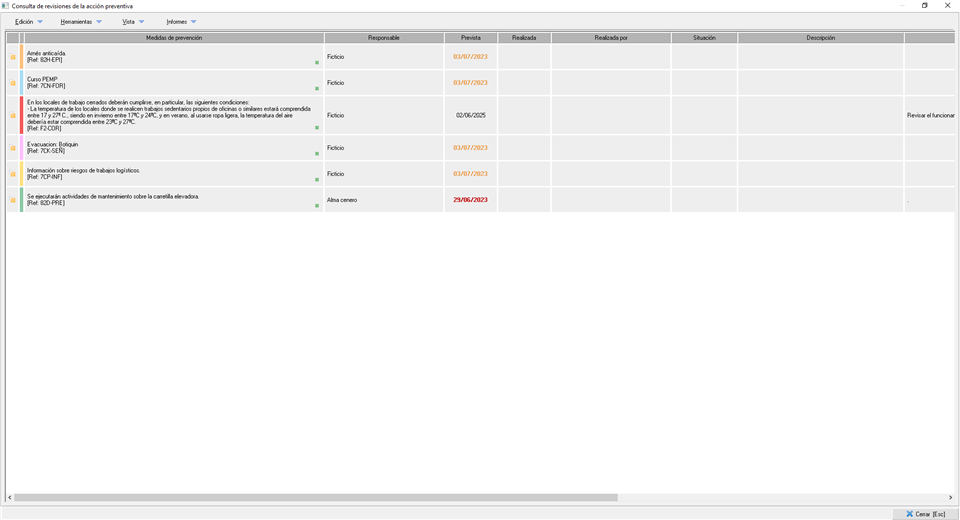This screenshot has width=960, height=520.
Task: Click the scrollbar left arrow
Action: pos(9,498)
